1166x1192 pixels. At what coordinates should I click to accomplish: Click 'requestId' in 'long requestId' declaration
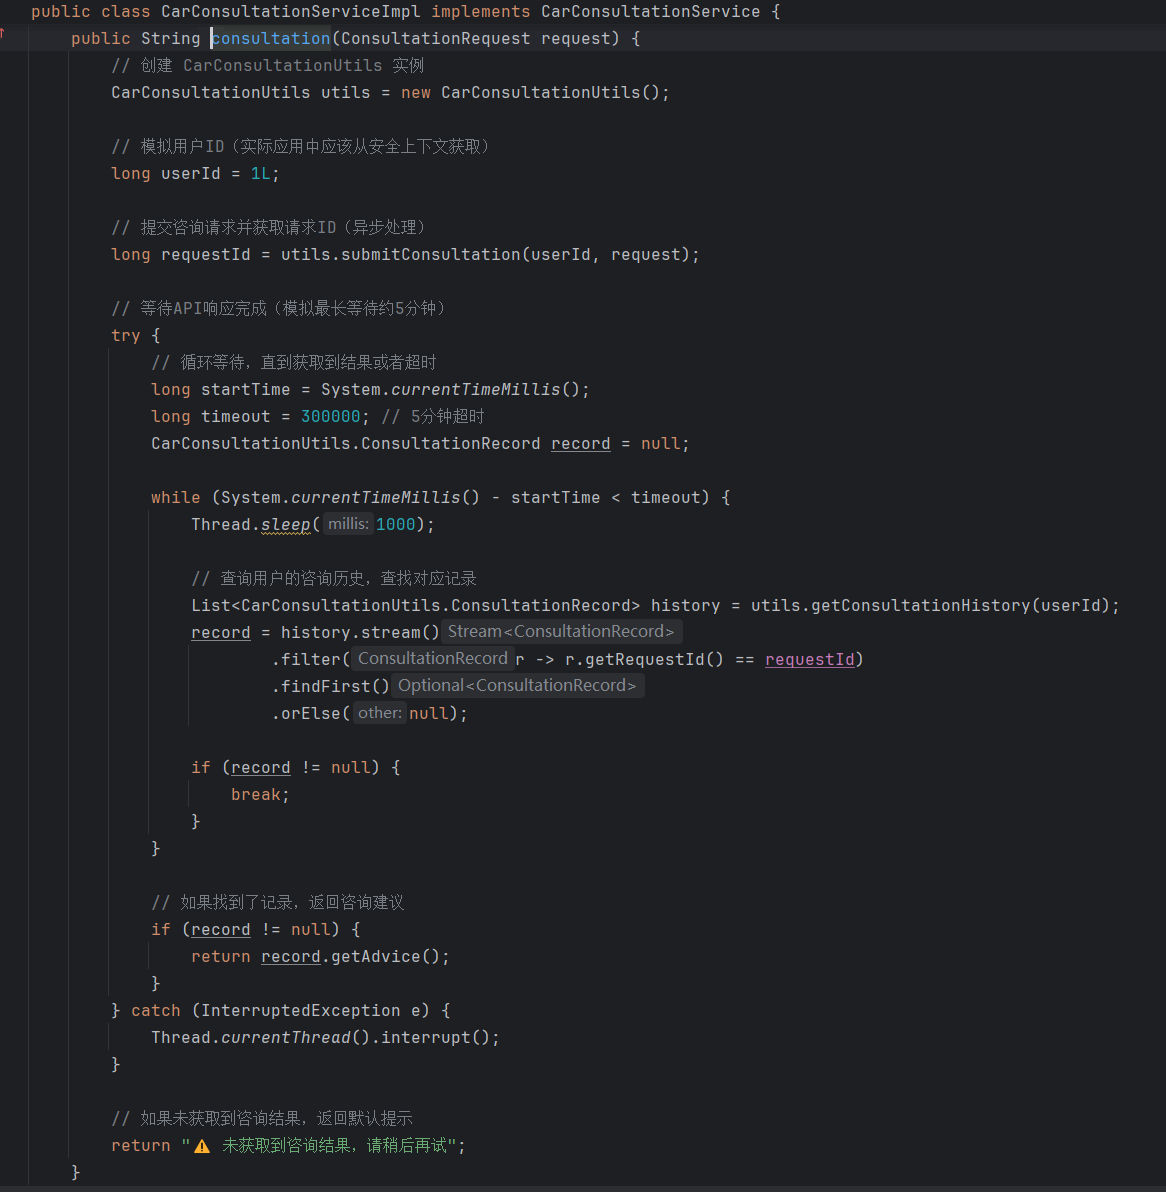[x=205, y=254]
